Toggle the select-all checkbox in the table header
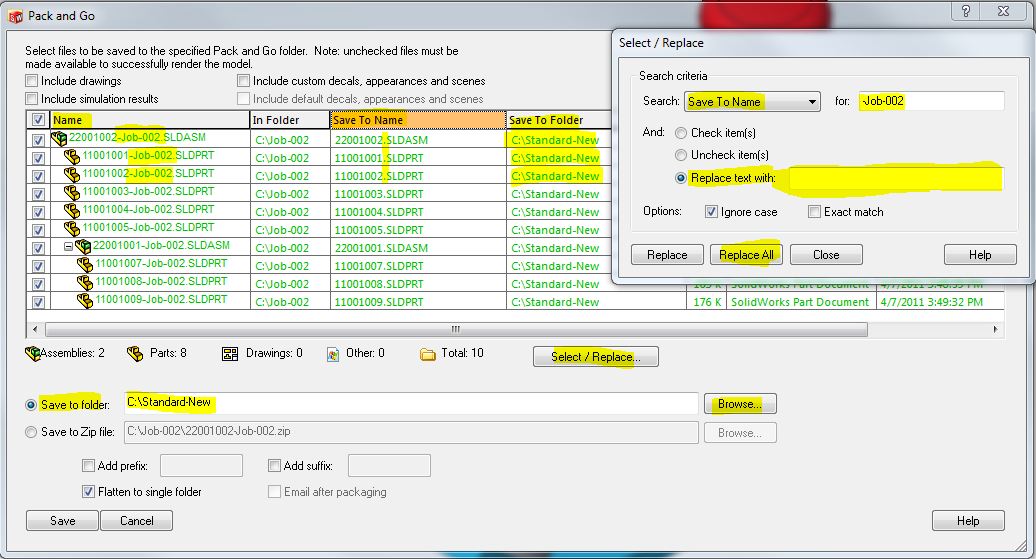This screenshot has height=559, width=1036. tap(38, 120)
